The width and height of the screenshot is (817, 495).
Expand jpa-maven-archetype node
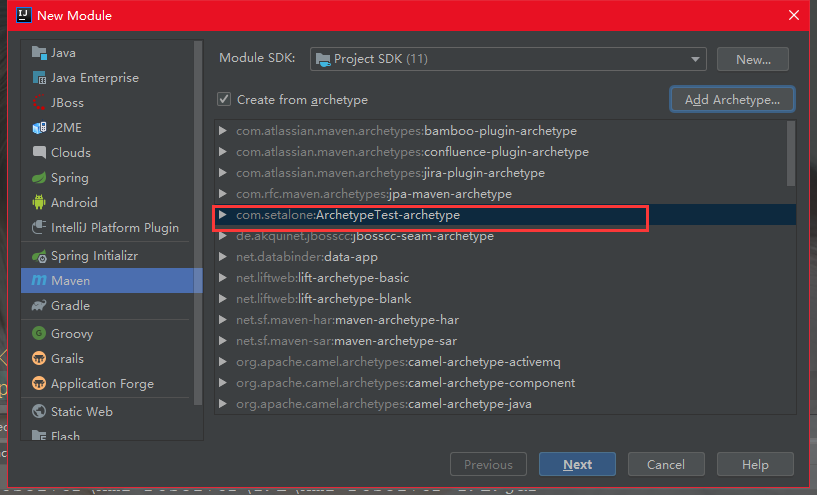pyautogui.click(x=222, y=194)
